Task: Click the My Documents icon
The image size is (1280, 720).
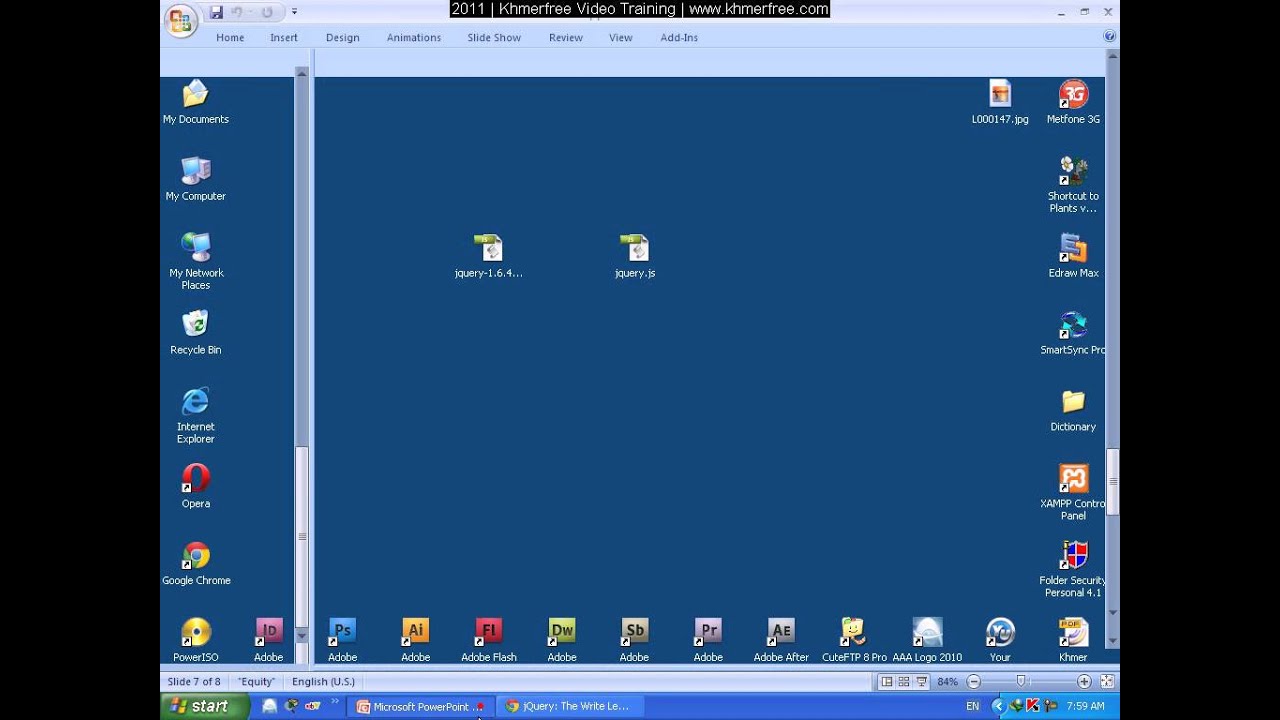Action: pyautogui.click(x=196, y=94)
